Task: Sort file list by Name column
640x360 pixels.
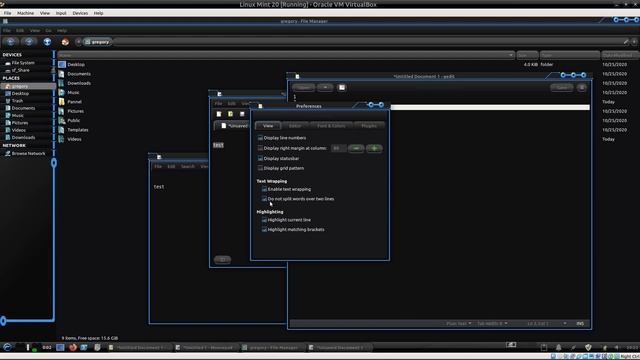Action: [286, 55]
